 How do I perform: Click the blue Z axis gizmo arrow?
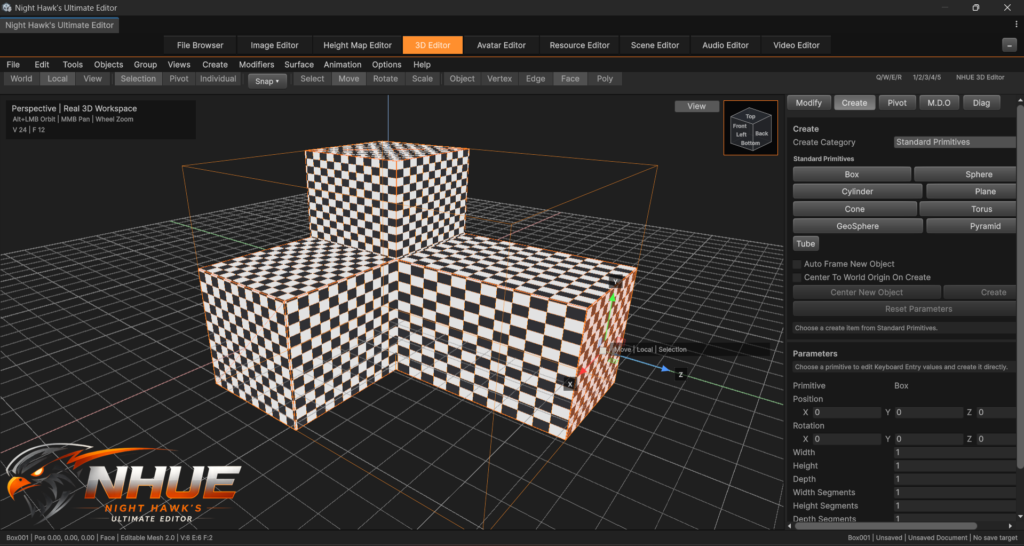pyautogui.click(x=664, y=370)
